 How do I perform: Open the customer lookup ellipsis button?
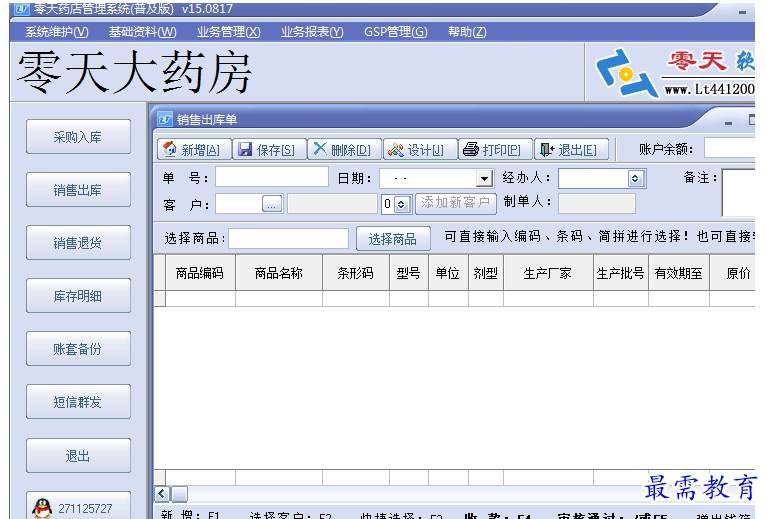pos(272,203)
